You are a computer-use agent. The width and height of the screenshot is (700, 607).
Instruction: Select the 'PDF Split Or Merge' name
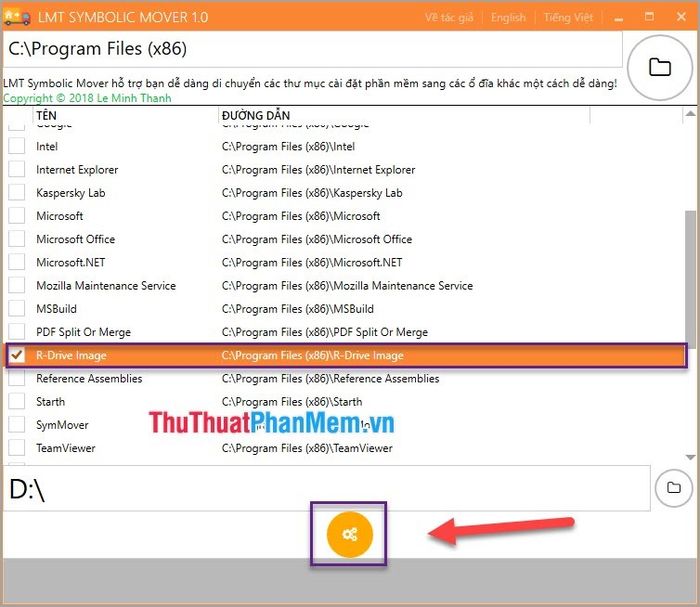83,332
